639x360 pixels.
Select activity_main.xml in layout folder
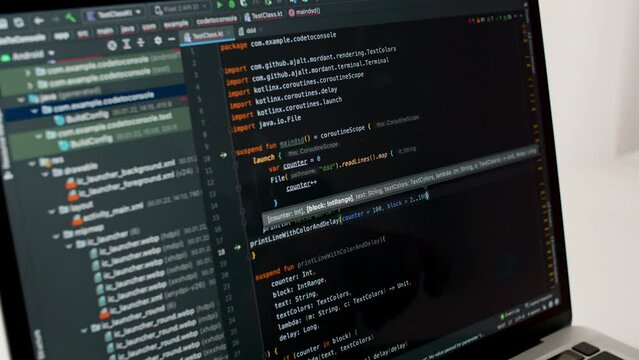tap(107, 214)
